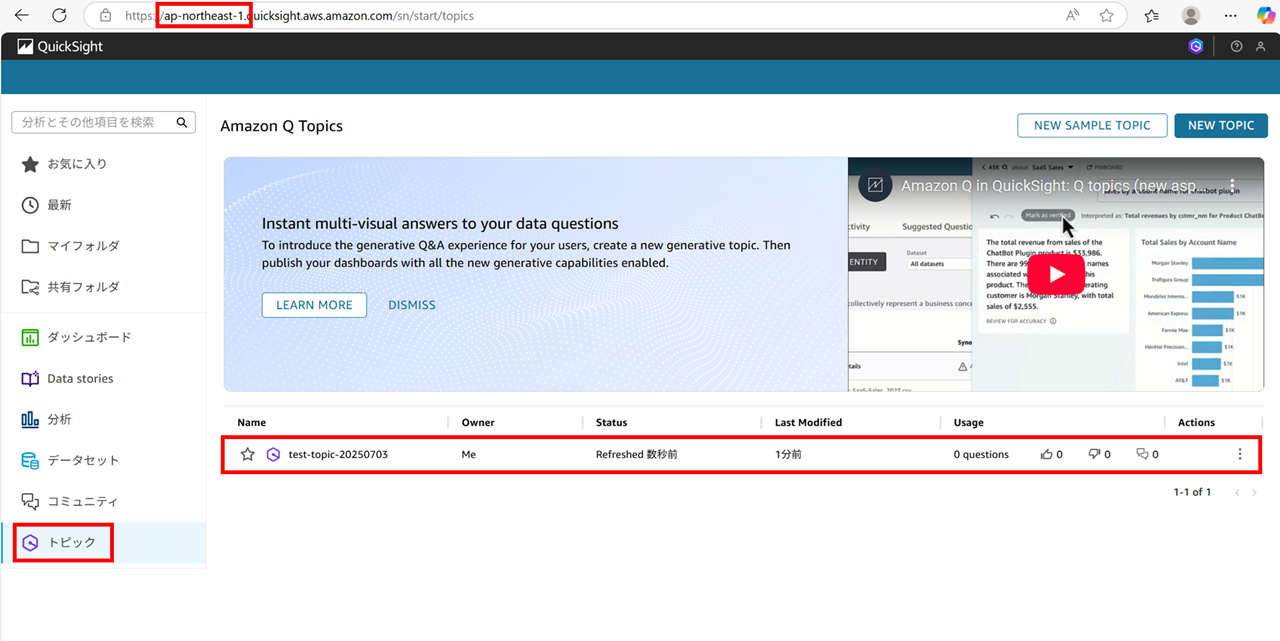Open the browser profile avatar

[1190, 16]
